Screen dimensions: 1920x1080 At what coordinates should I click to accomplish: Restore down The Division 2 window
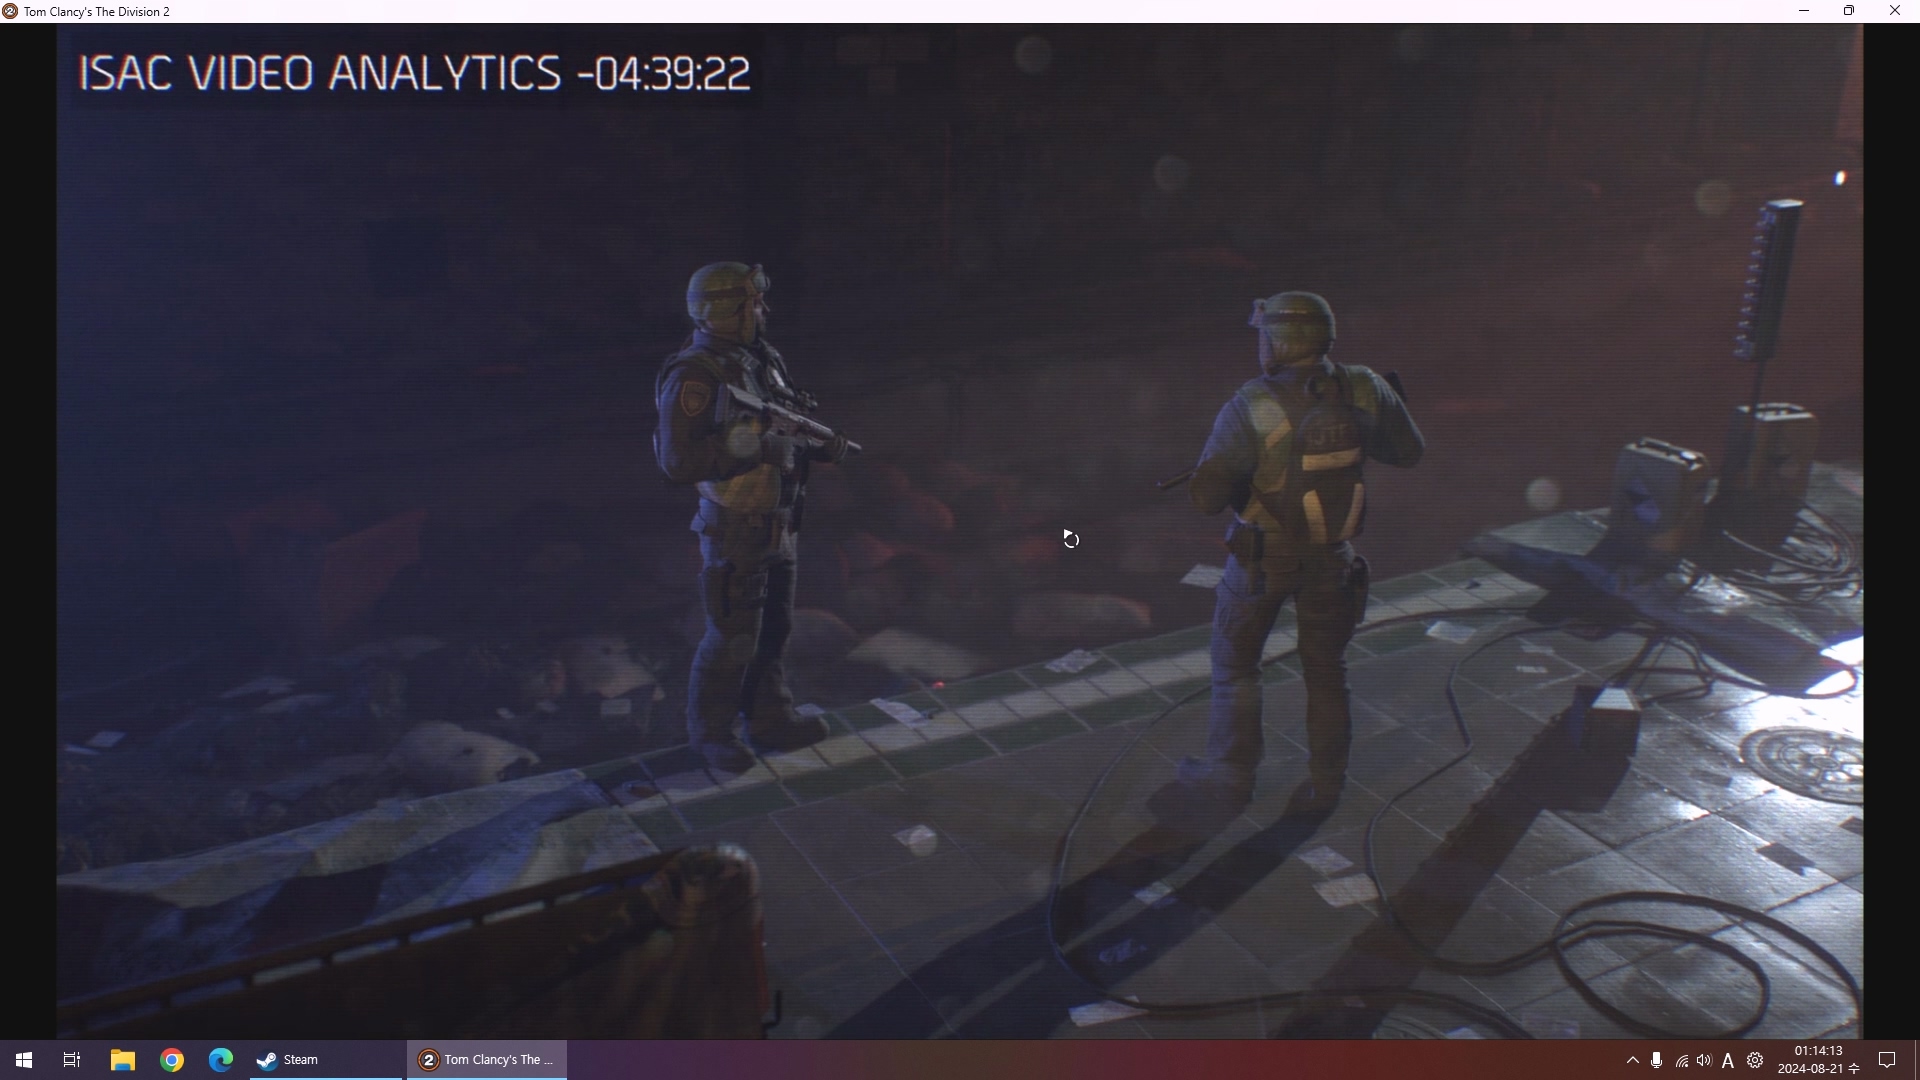1850,11
